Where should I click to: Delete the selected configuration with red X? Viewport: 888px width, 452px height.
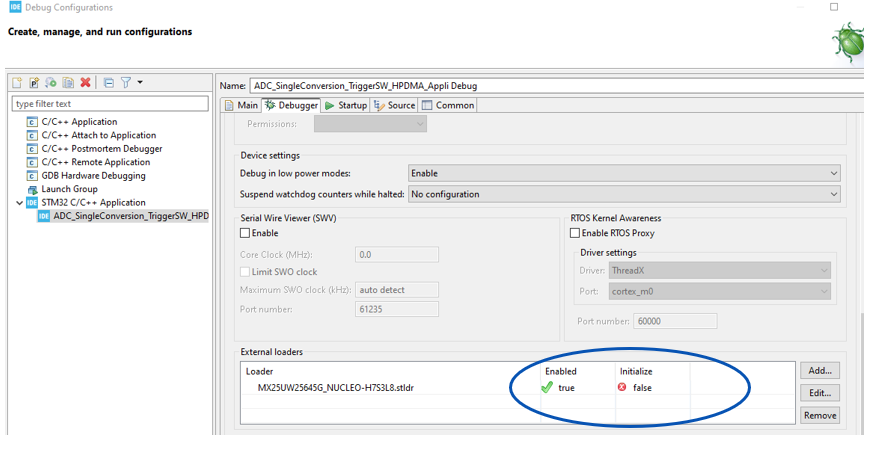86,83
